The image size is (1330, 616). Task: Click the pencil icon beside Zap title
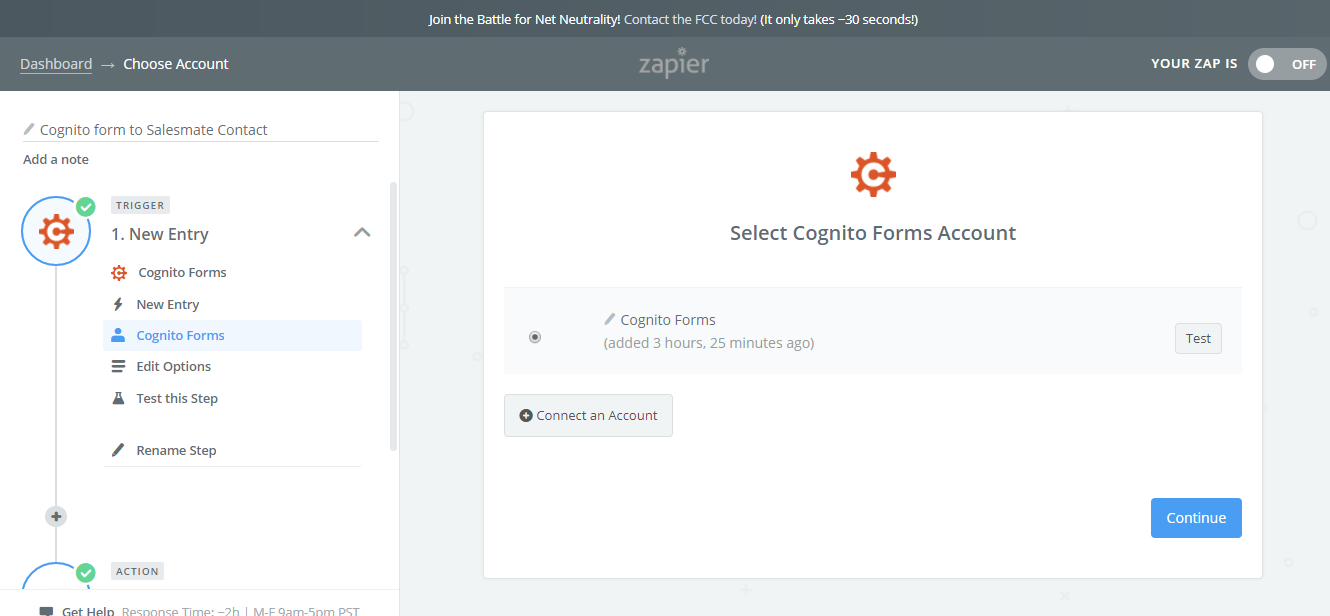coord(29,129)
